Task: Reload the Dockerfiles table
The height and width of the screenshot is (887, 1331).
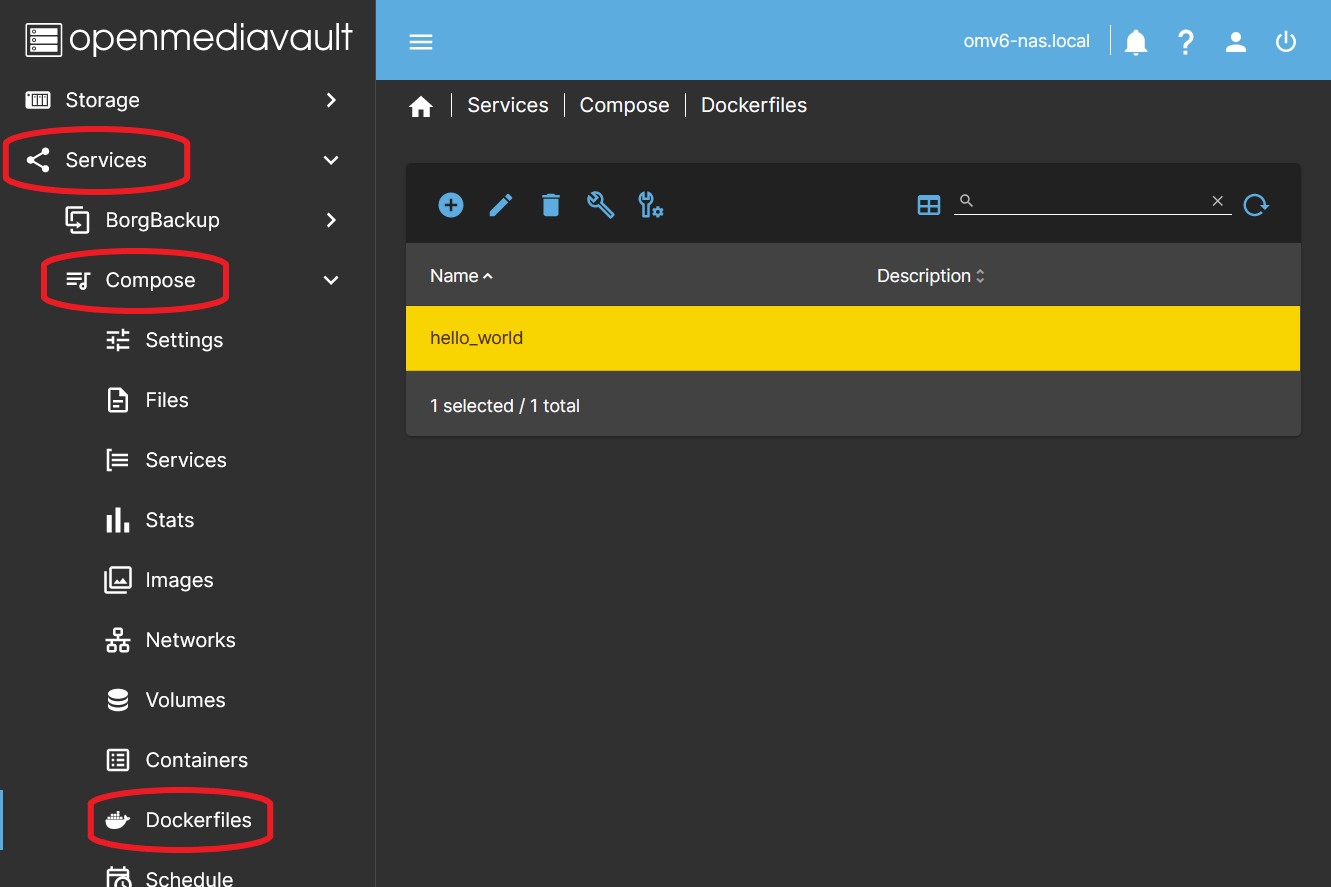Action: coord(1256,205)
